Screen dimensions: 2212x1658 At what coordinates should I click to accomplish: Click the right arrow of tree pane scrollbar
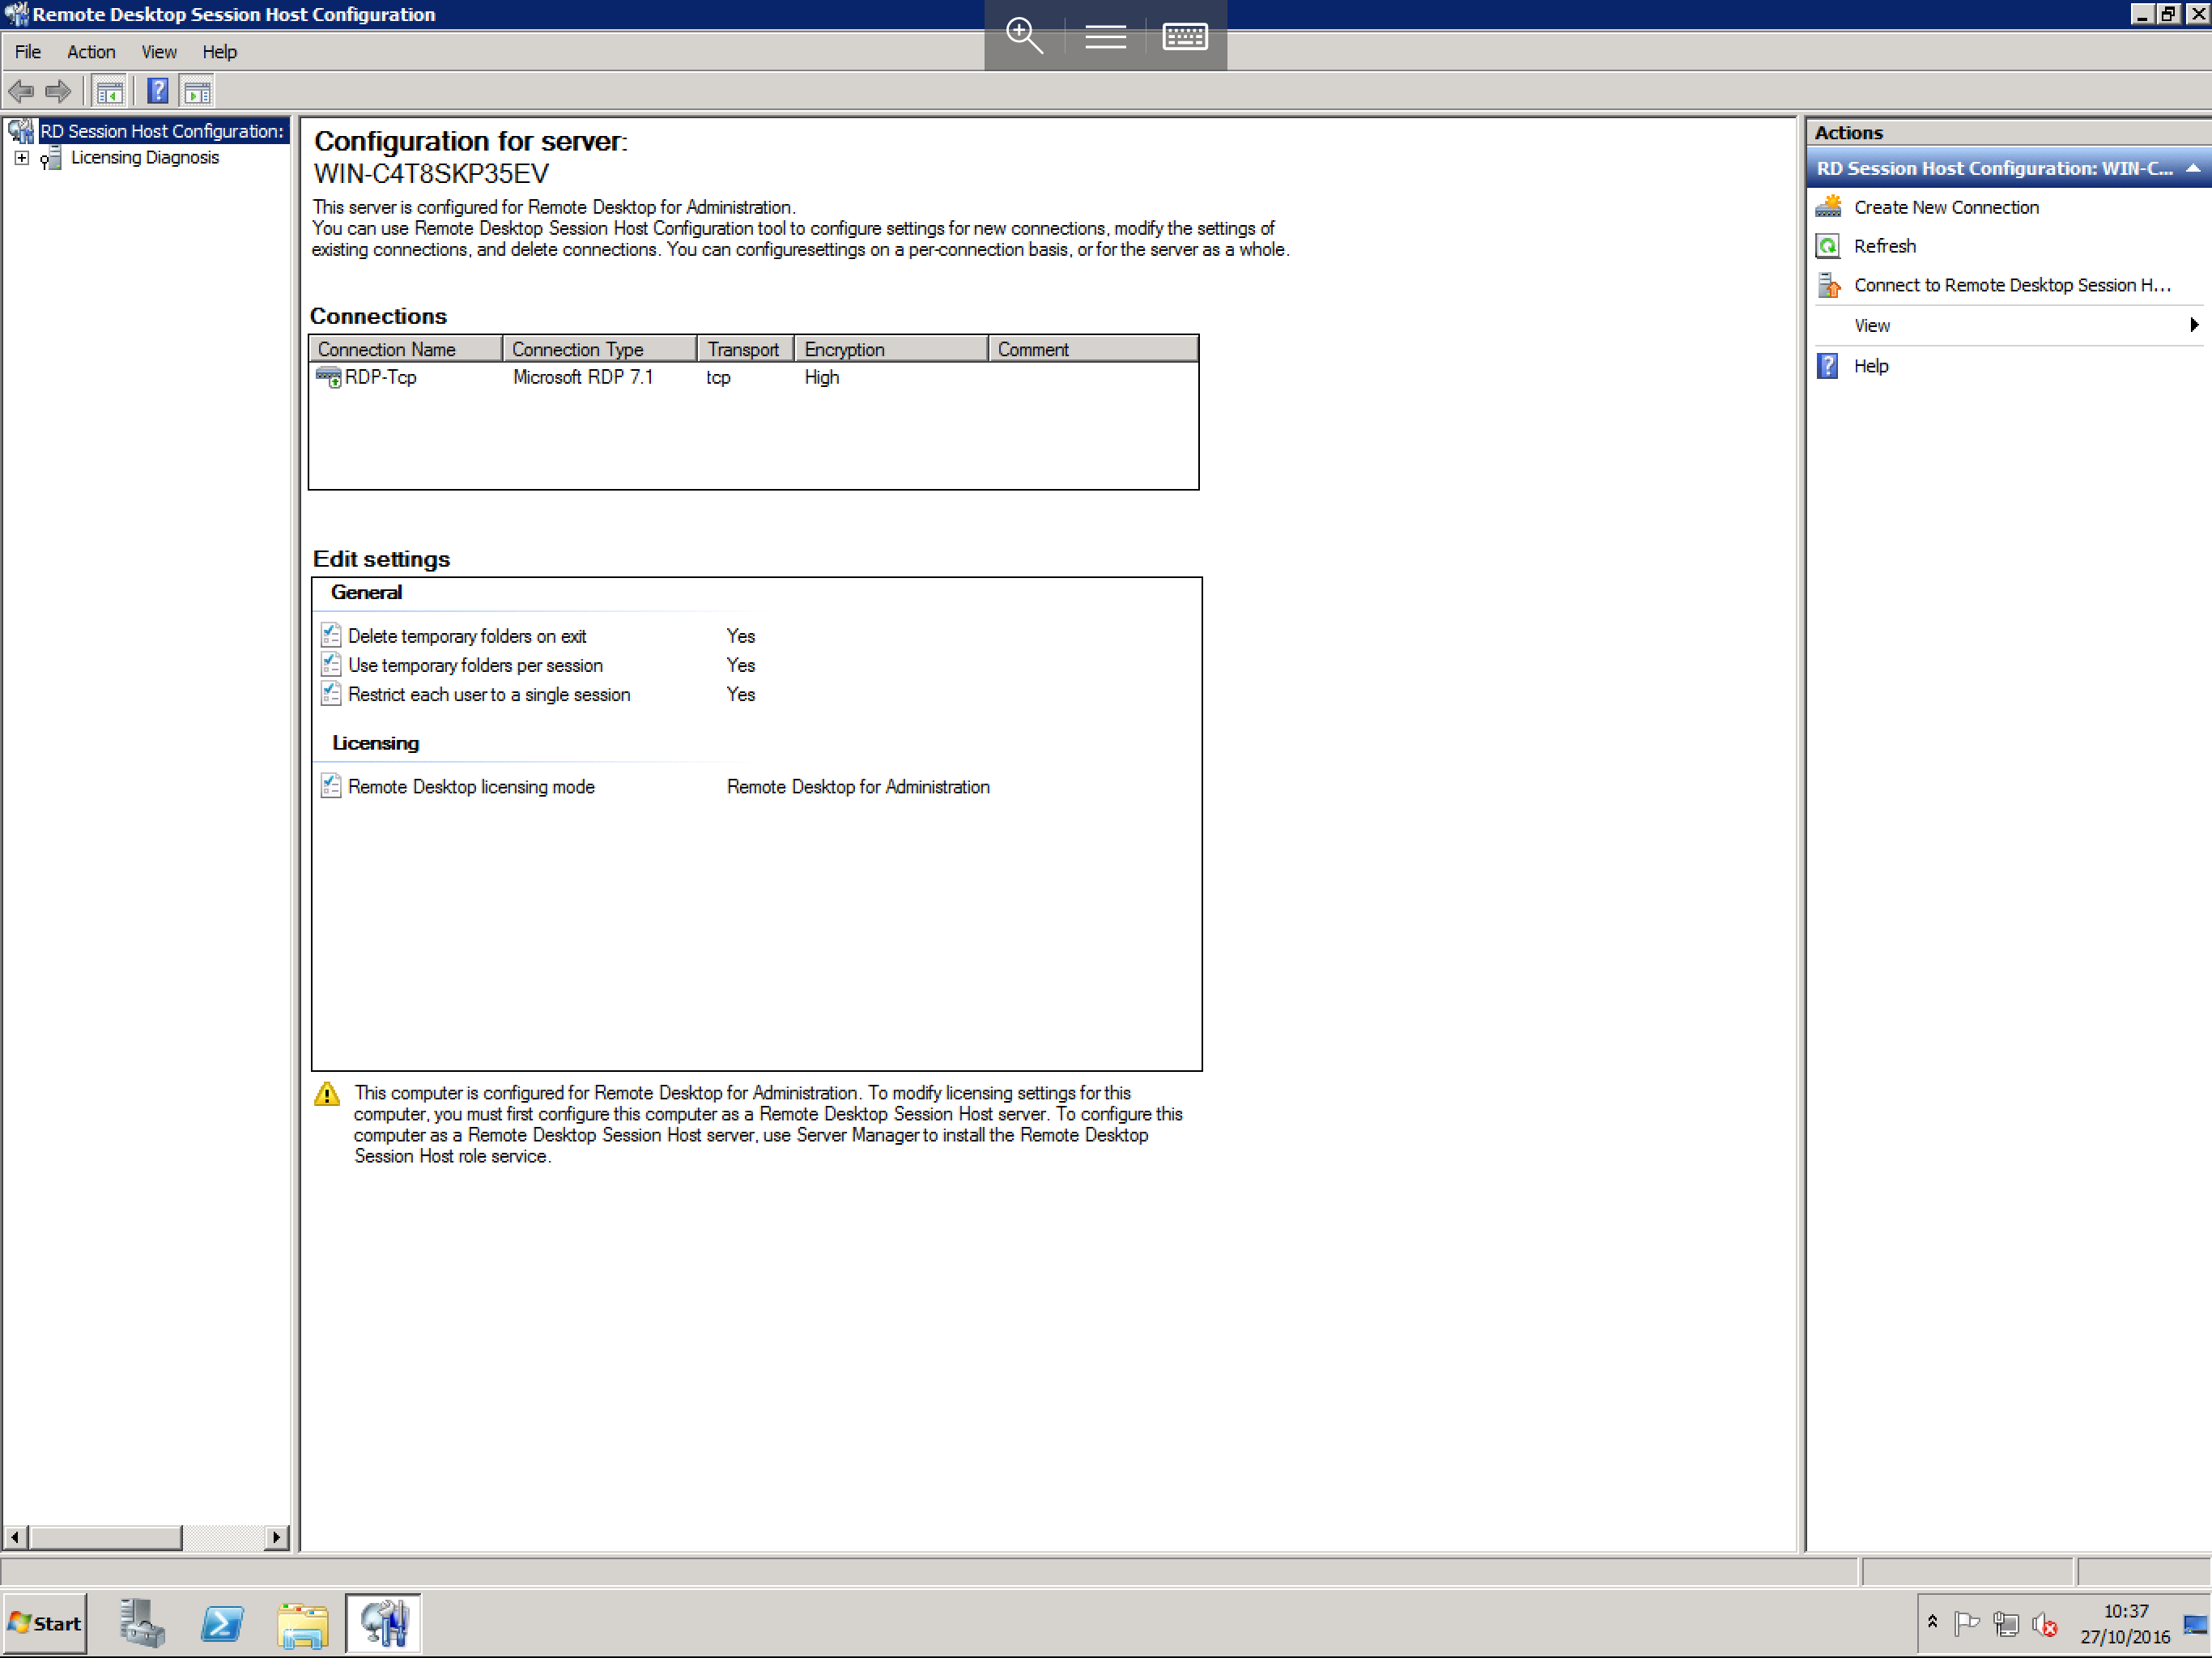pos(277,1537)
